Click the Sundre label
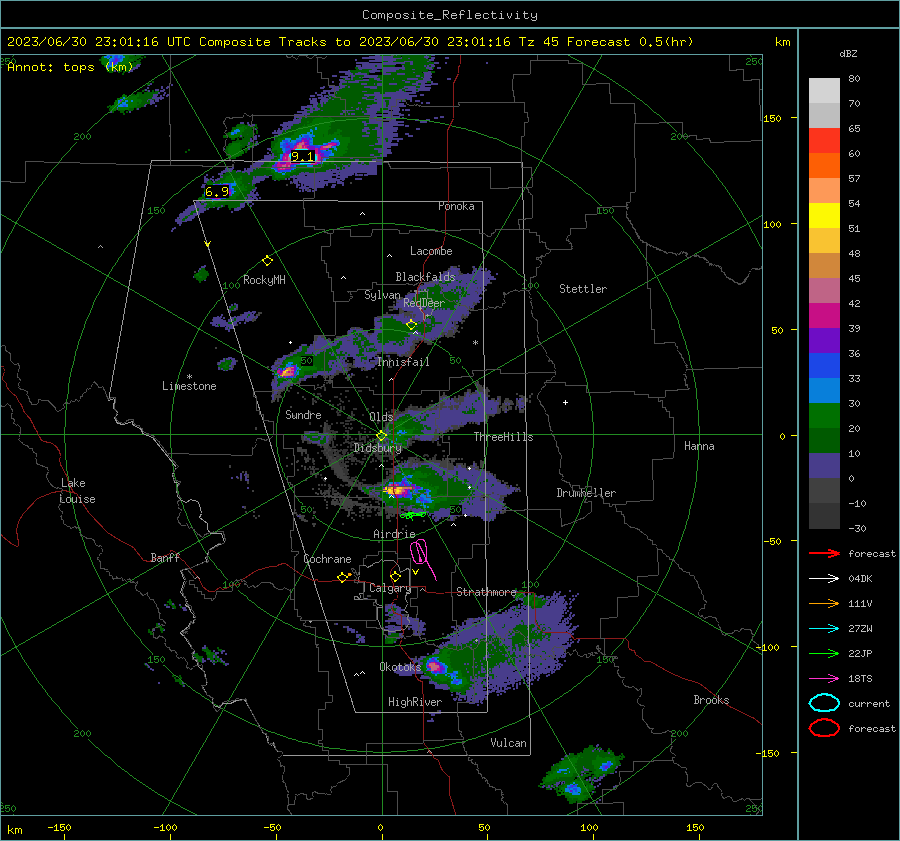This screenshot has width=900, height=841. click(303, 414)
